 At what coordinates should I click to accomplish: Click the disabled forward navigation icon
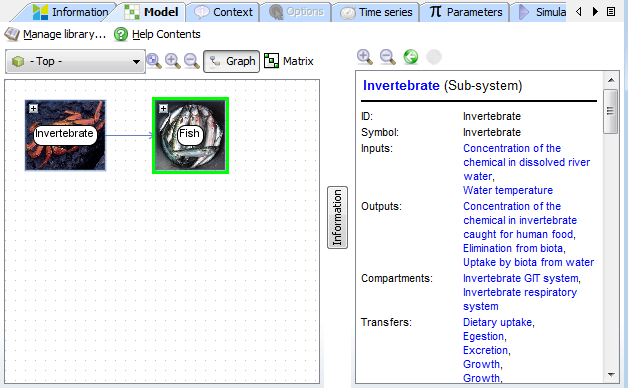pos(434,57)
